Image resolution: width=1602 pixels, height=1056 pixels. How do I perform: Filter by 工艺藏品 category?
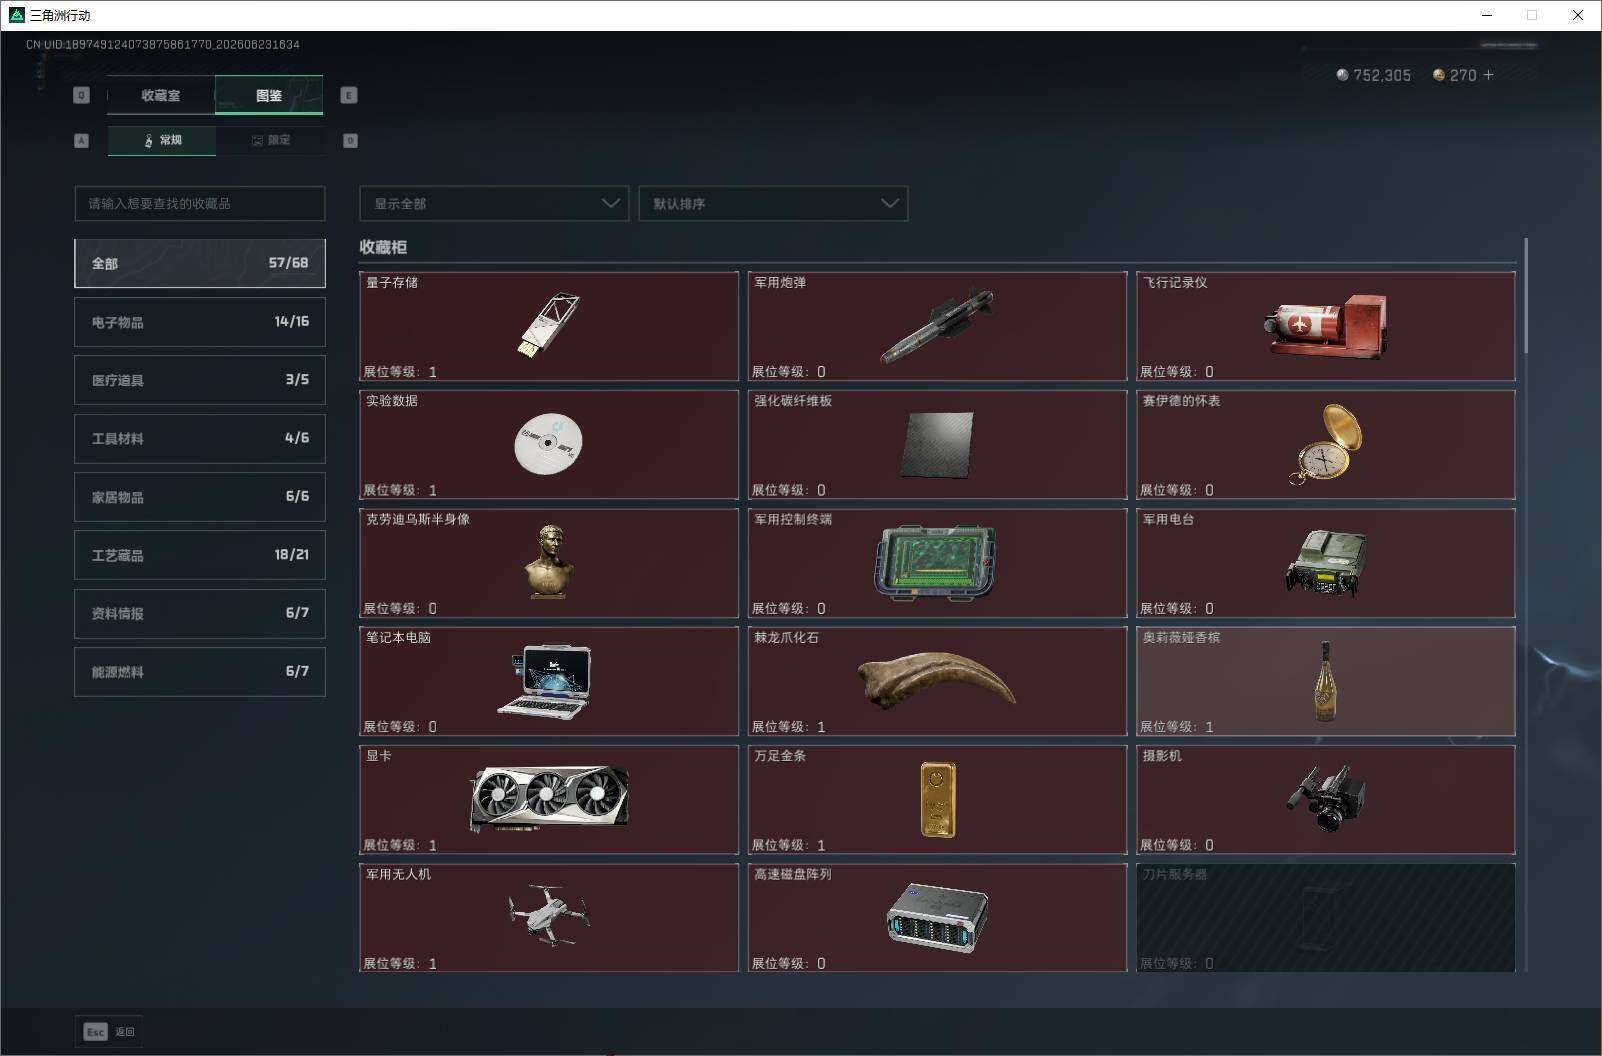click(x=200, y=555)
